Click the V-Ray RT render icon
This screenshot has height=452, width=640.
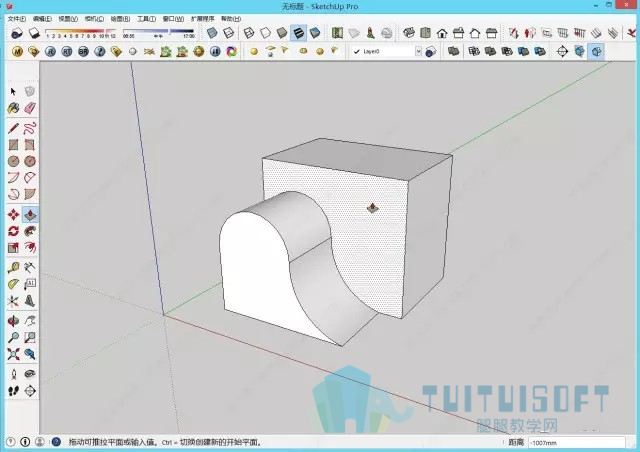click(67, 51)
